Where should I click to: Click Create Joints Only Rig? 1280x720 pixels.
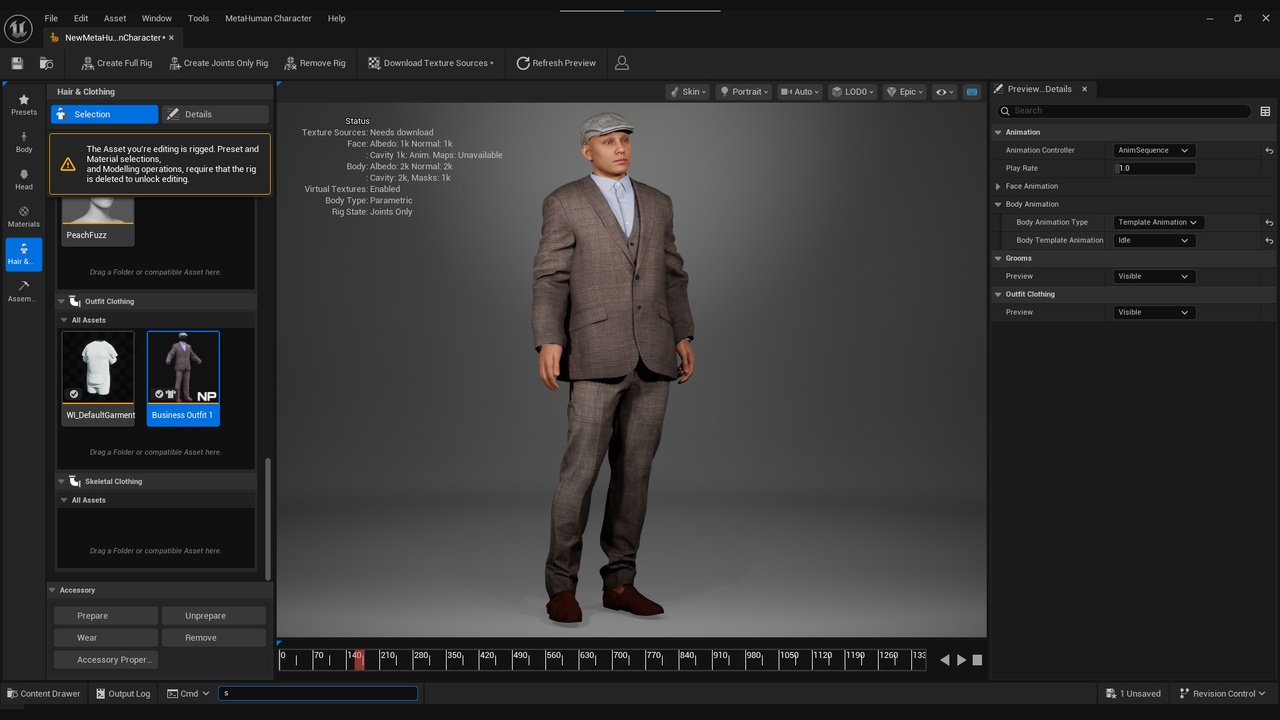pyautogui.click(x=218, y=63)
